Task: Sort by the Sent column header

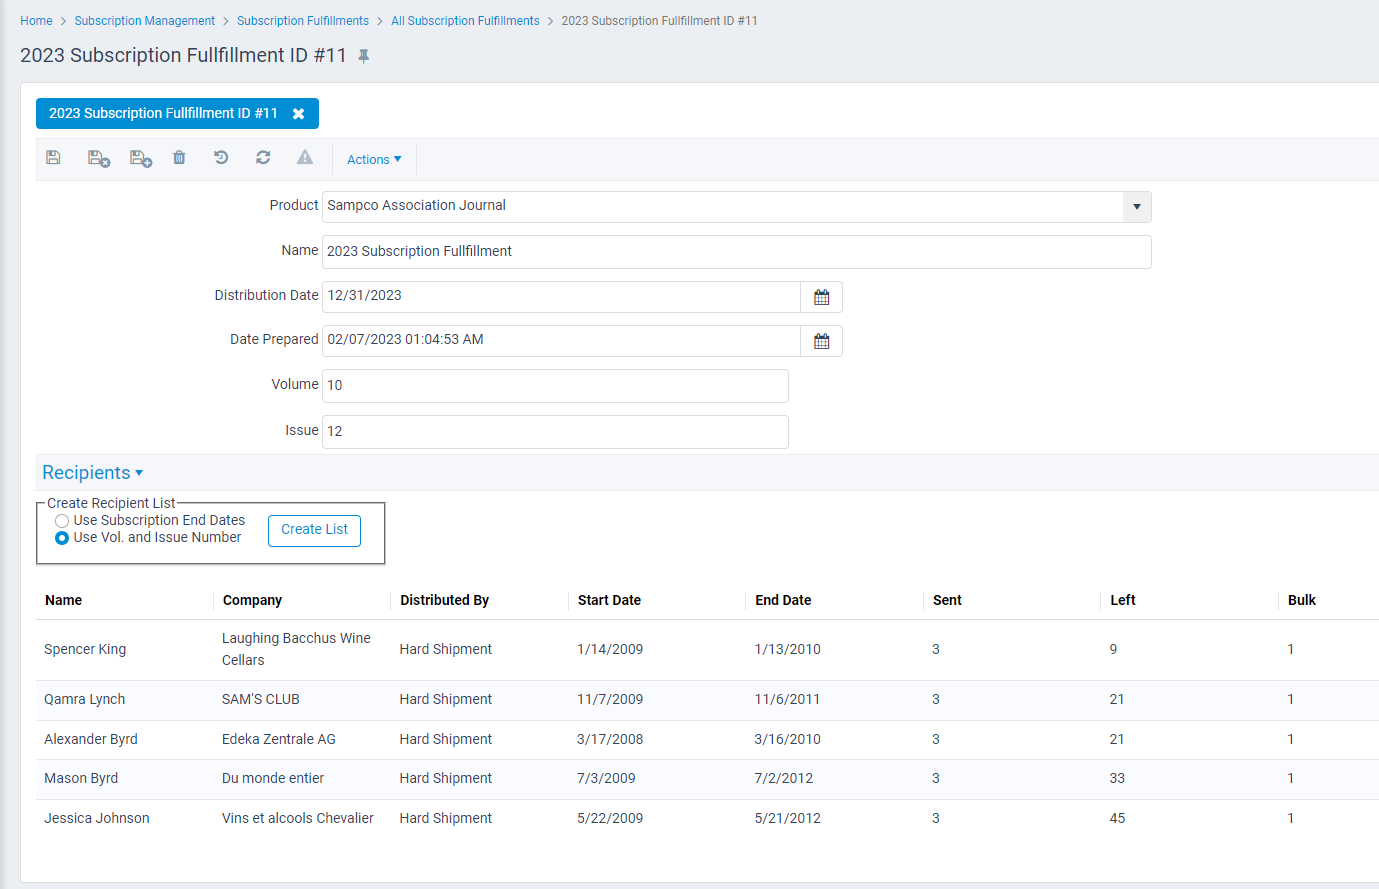Action: pos(947,600)
